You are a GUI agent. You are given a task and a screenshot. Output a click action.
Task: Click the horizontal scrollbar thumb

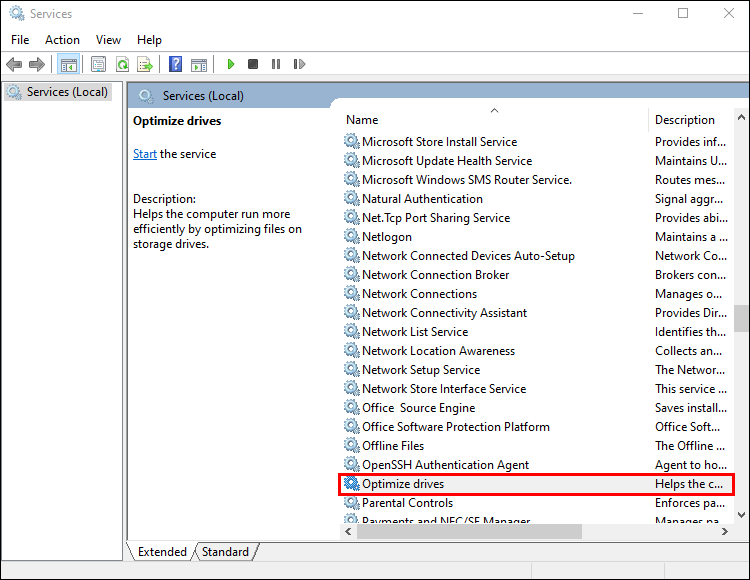coord(469,531)
